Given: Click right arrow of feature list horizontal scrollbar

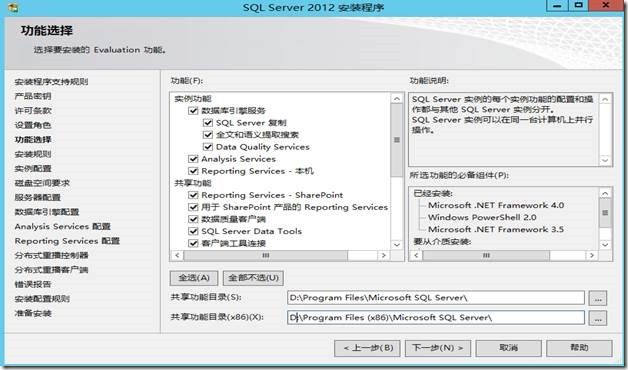Looking at the screenshot, I should [384, 255].
